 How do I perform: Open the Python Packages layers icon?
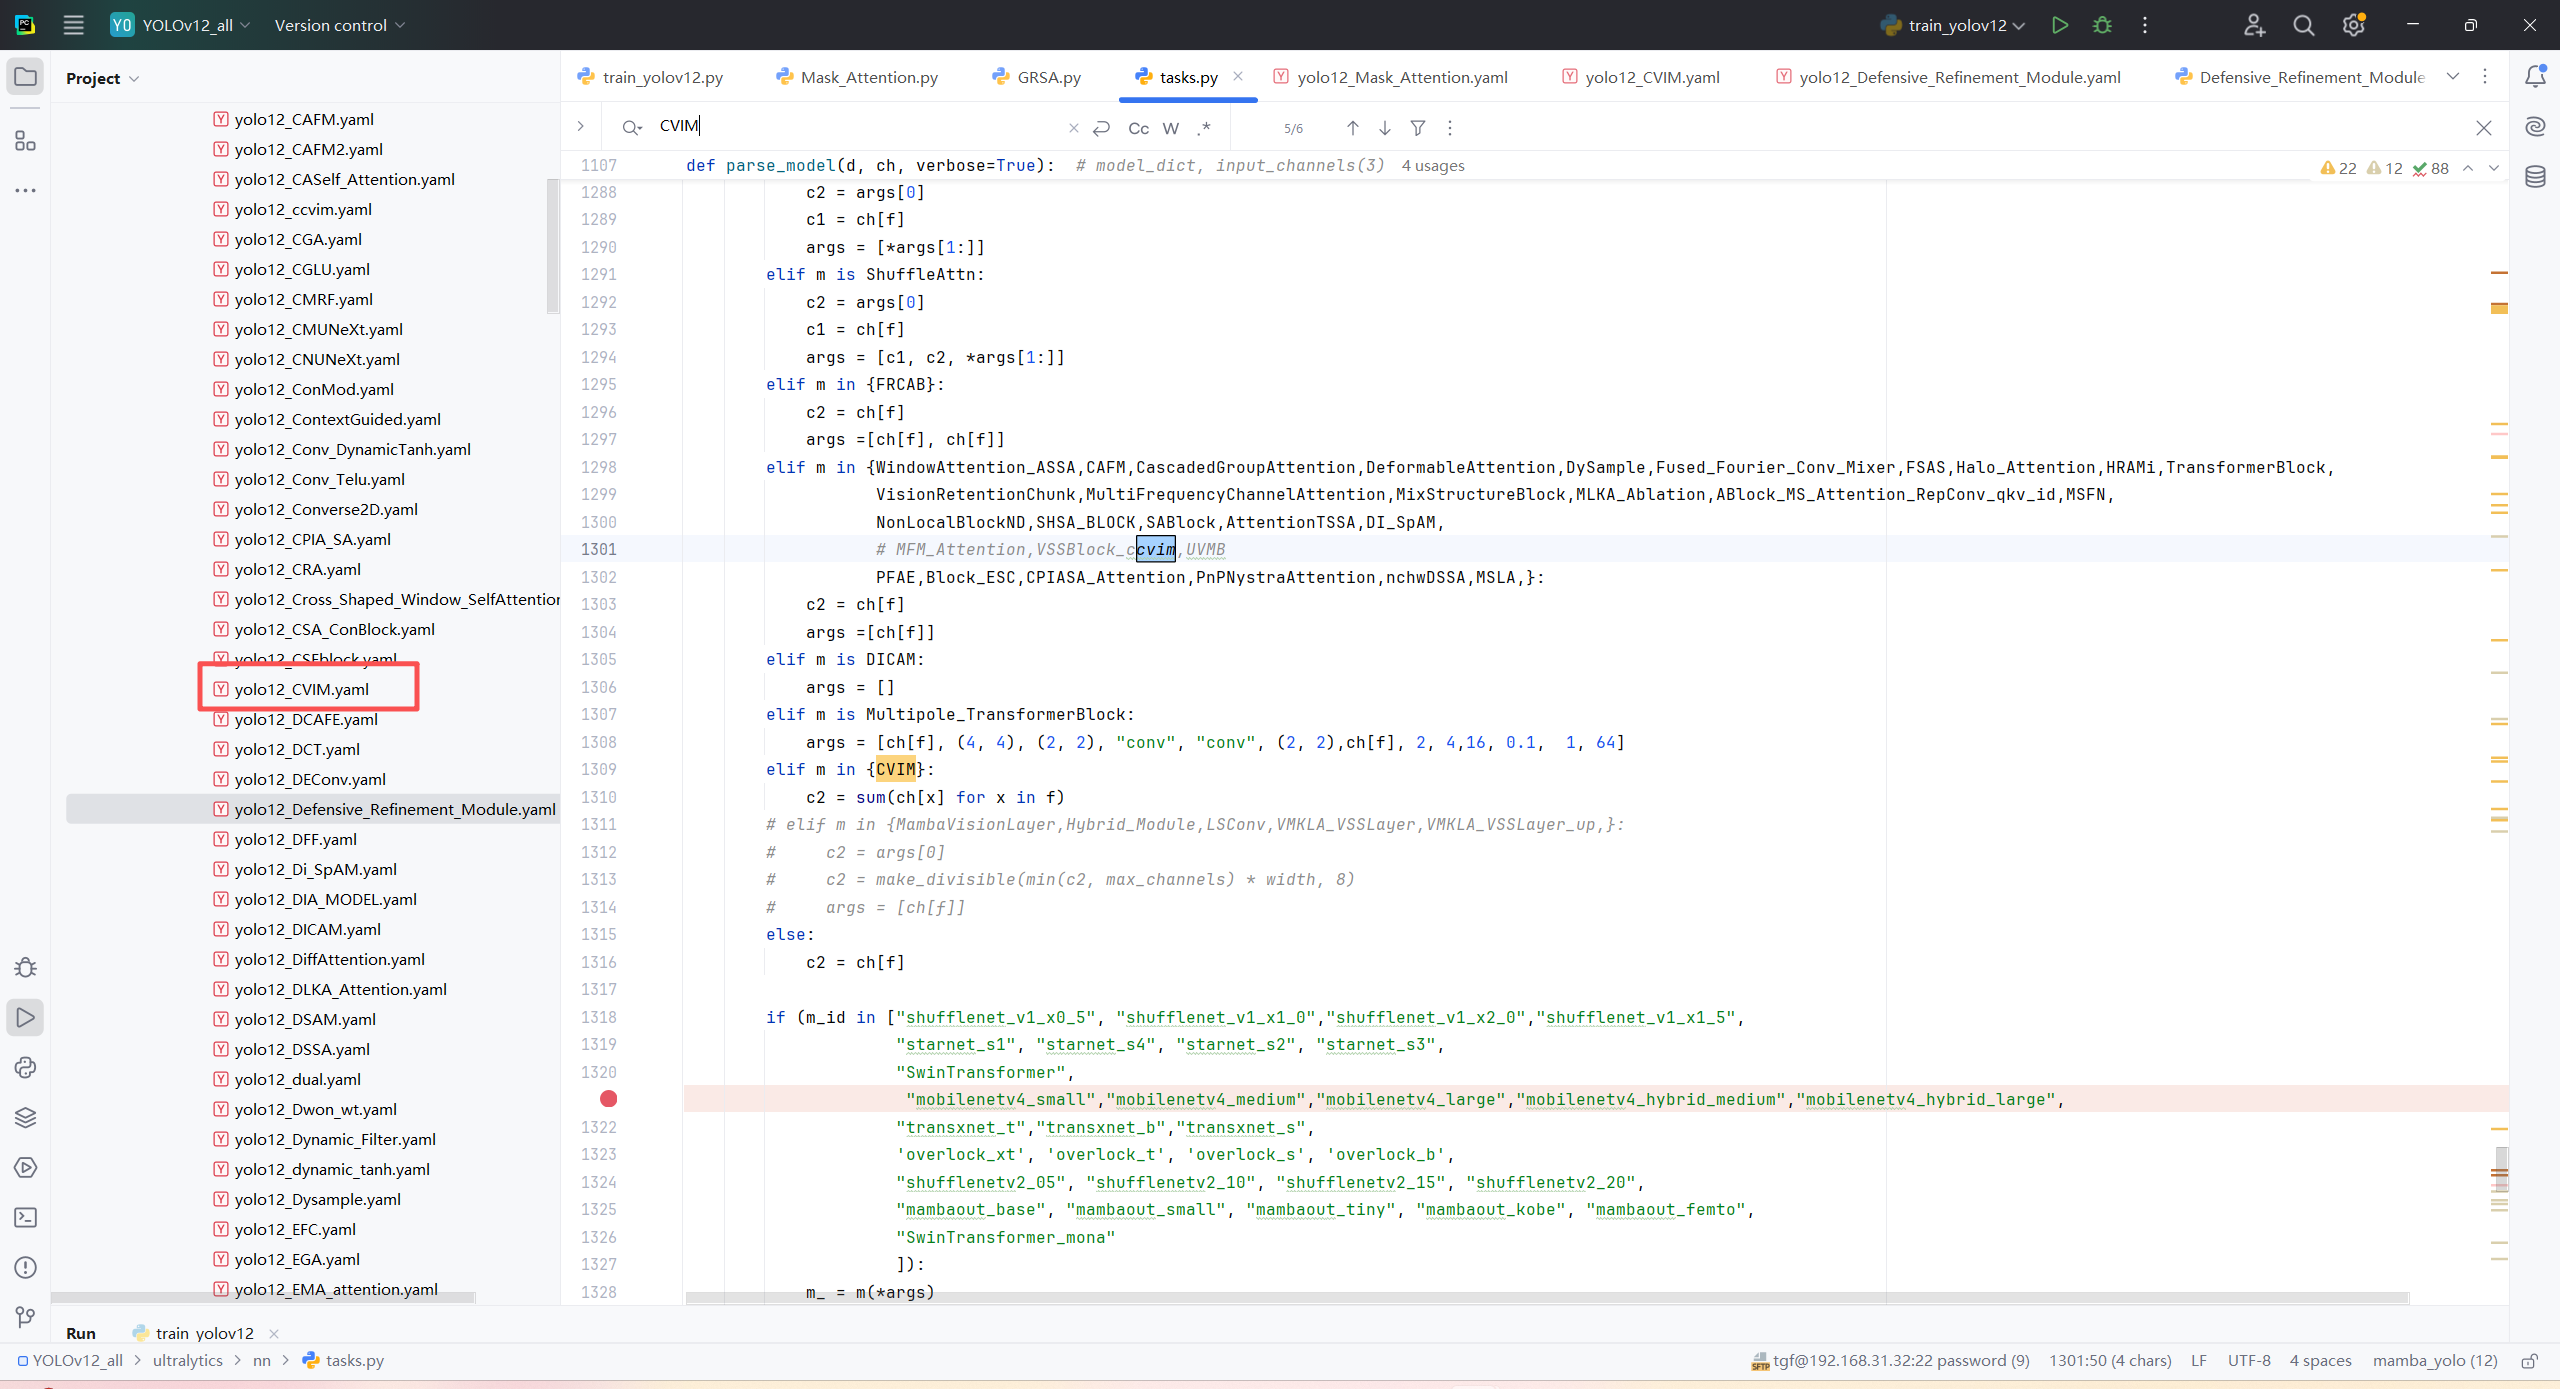[x=26, y=1117]
